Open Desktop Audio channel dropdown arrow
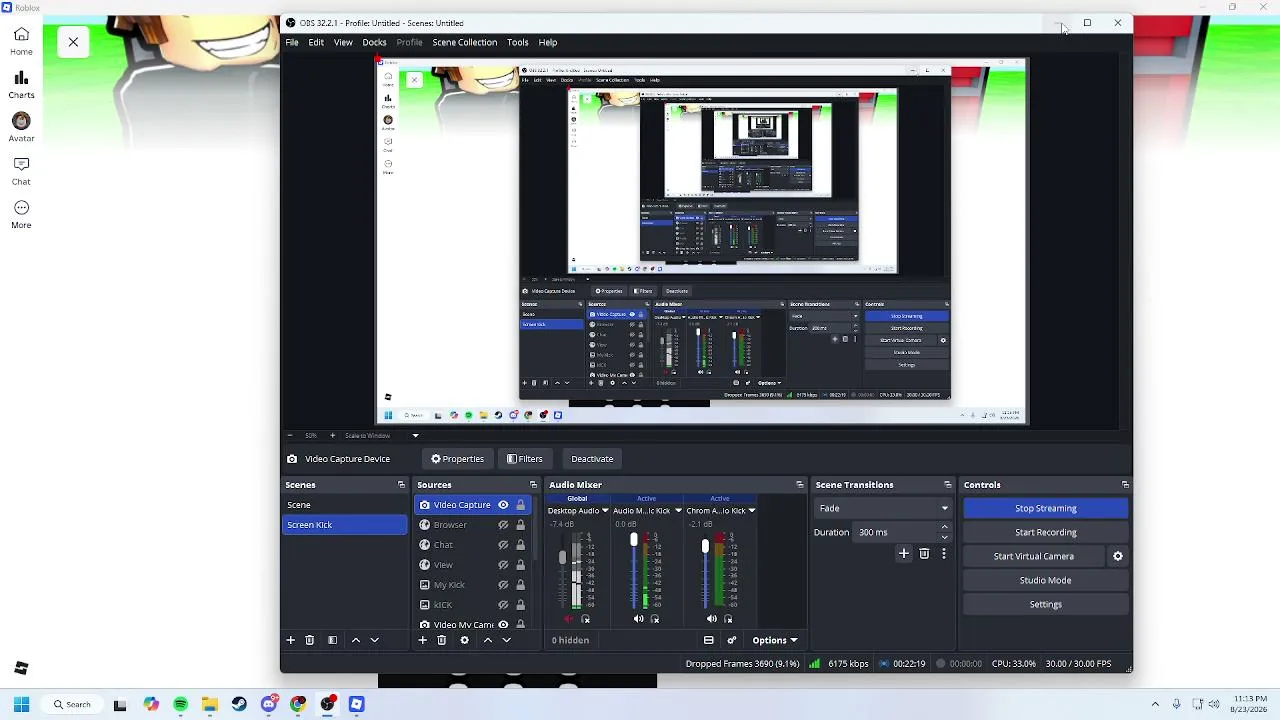The height and width of the screenshot is (720, 1280). [605, 511]
